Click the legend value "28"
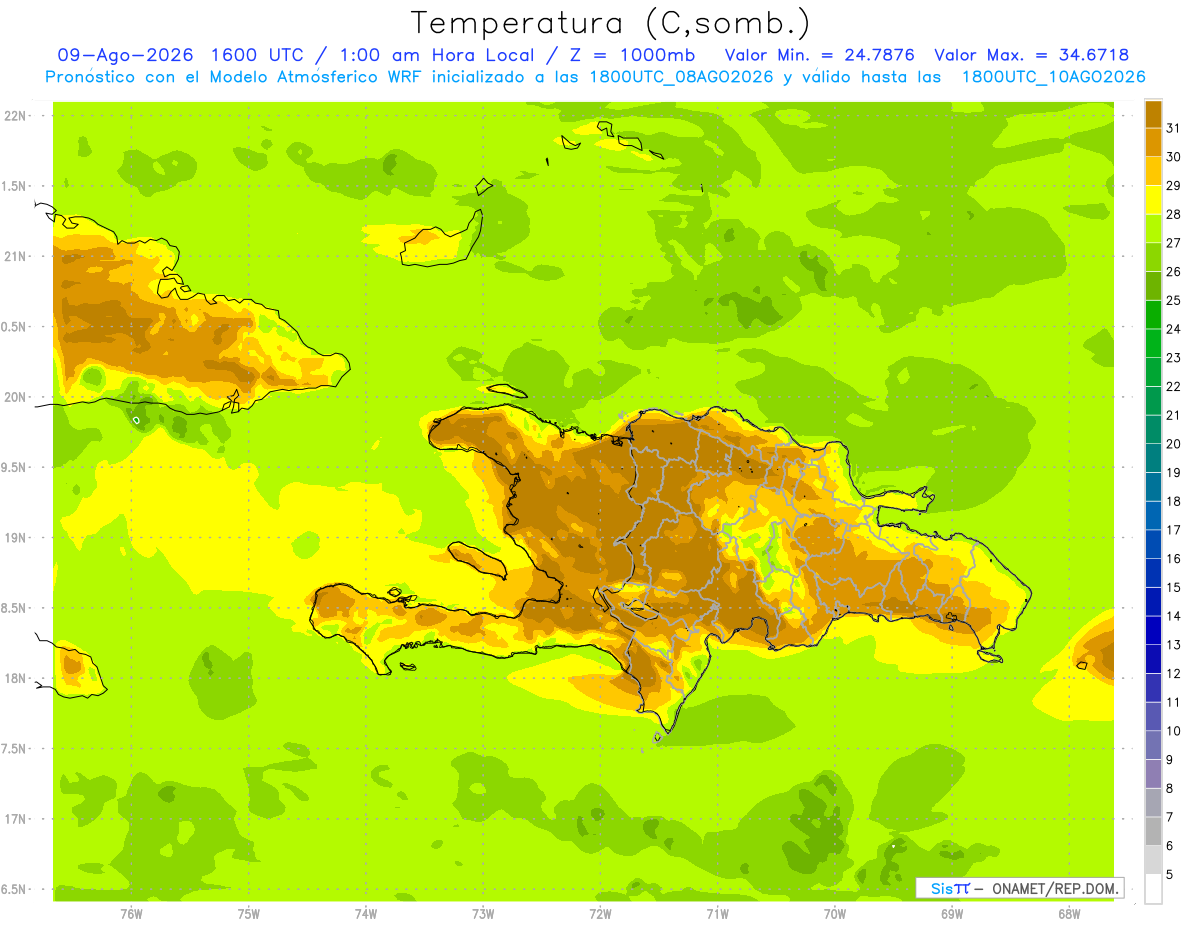1200x927 pixels. pos(1174,214)
